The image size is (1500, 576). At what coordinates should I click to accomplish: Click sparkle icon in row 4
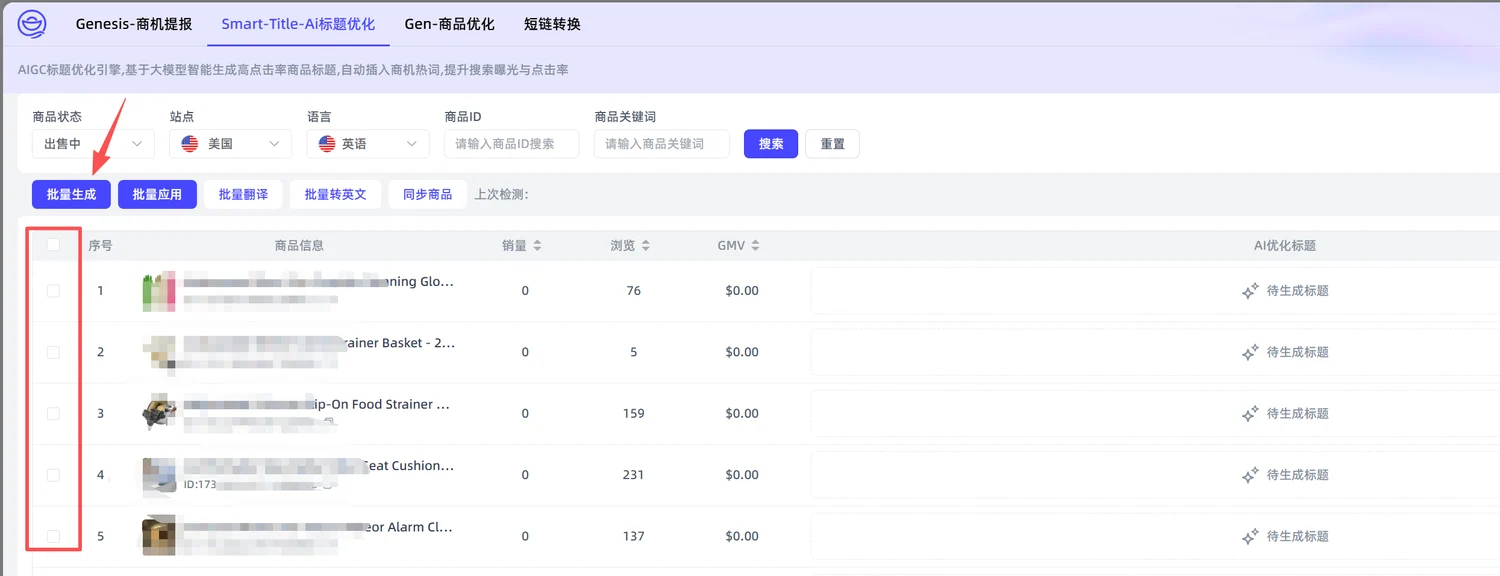(x=1250, y=475)
